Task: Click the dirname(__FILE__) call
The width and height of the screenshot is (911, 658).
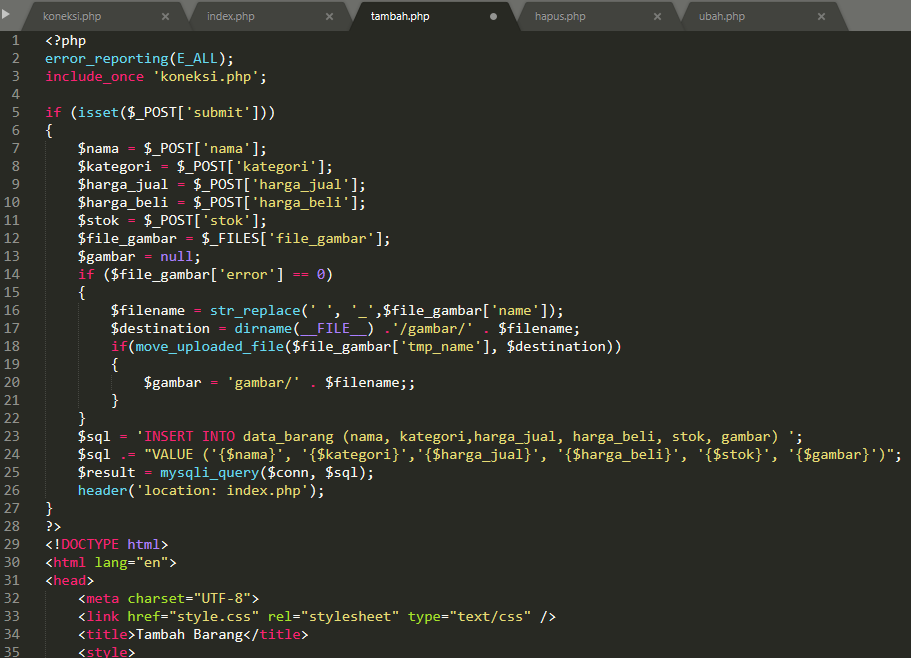Action: [x=304, y=329]
